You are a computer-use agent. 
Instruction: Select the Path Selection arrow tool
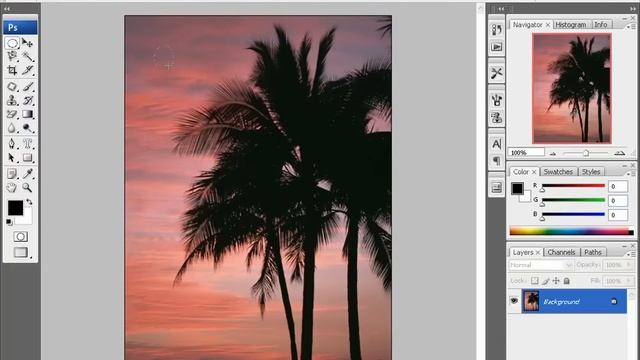point(12,158)
